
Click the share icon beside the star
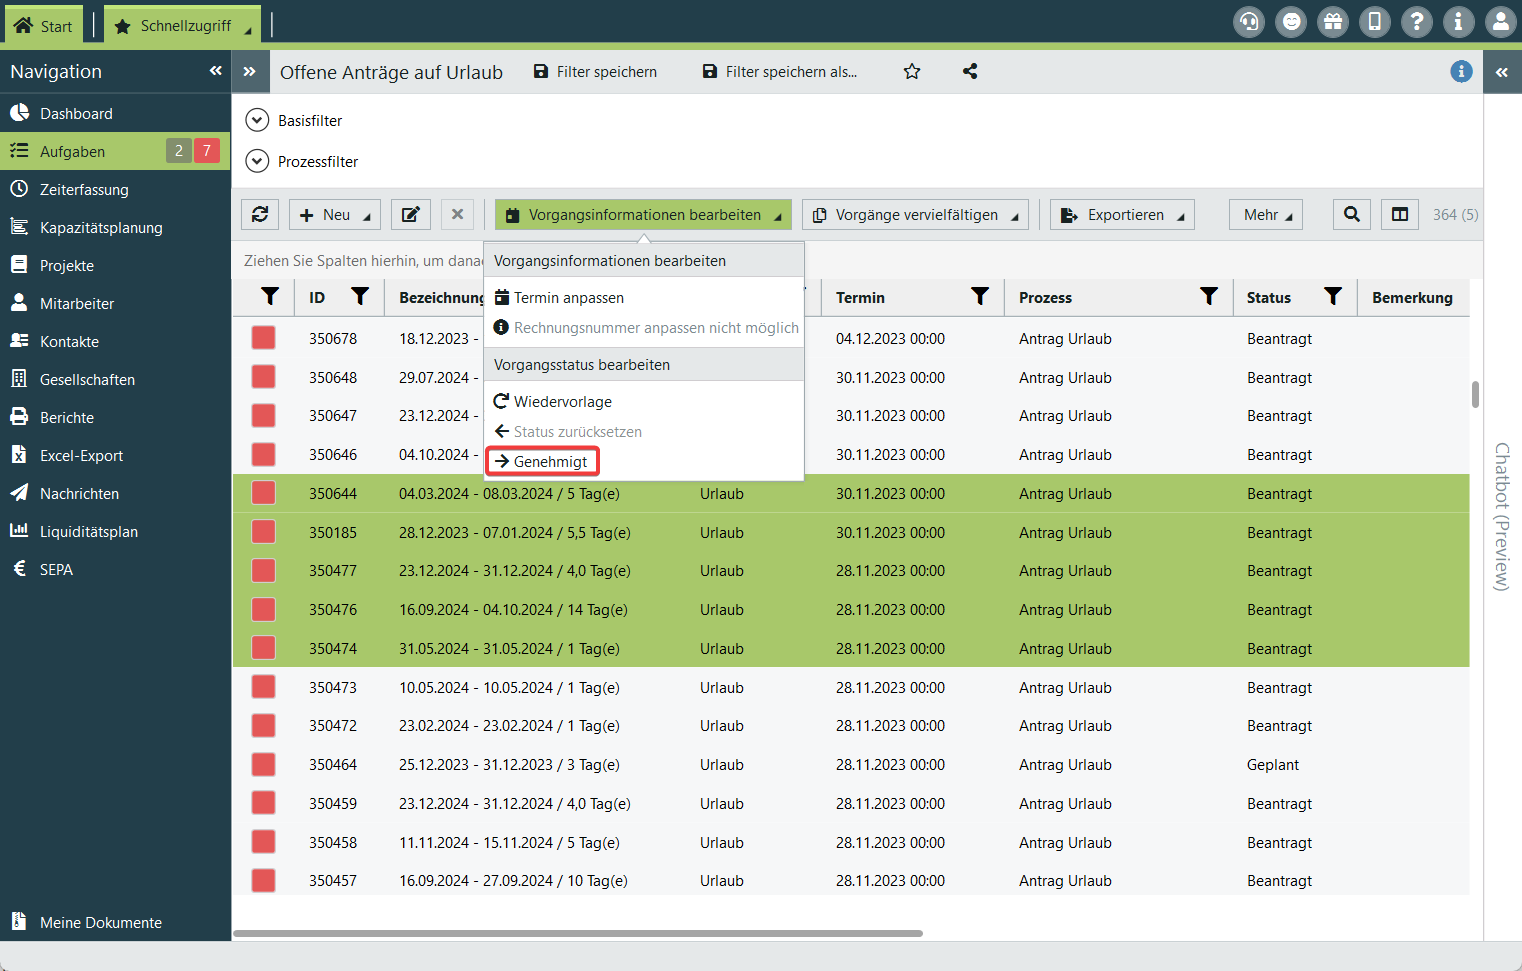(970, 72)
